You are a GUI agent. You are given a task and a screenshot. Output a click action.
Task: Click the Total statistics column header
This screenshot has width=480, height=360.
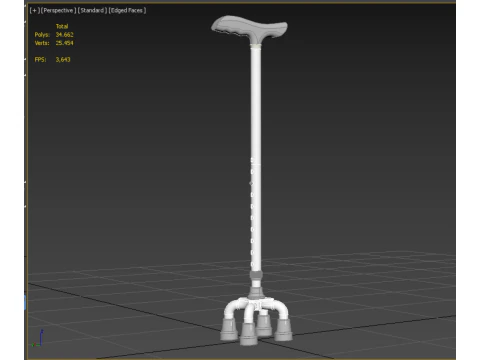pos(62,26)
